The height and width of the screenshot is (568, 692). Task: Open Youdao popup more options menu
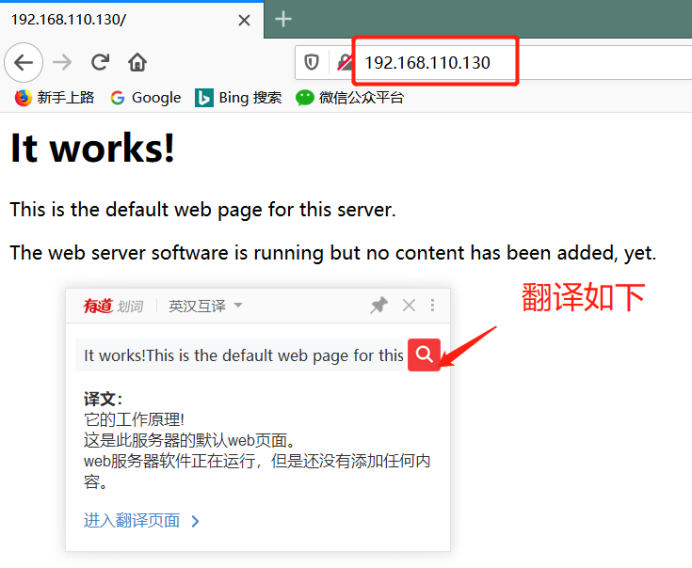click(x=432, y=305)
